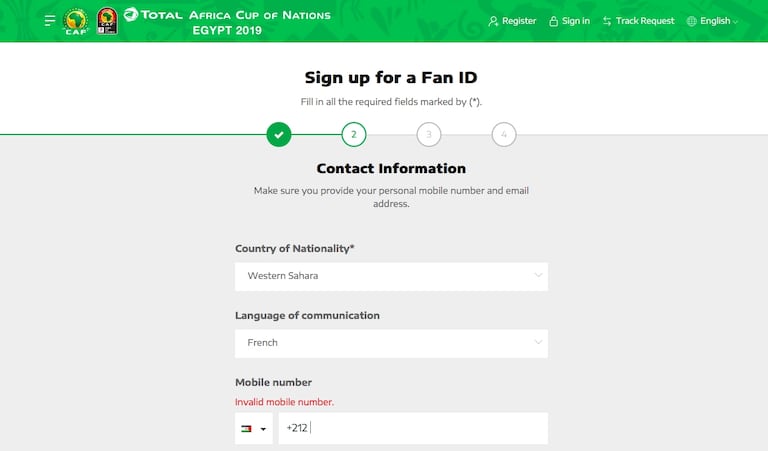Go to step 4 in progress tracker

pyautogui.click(x=504, y=134)
